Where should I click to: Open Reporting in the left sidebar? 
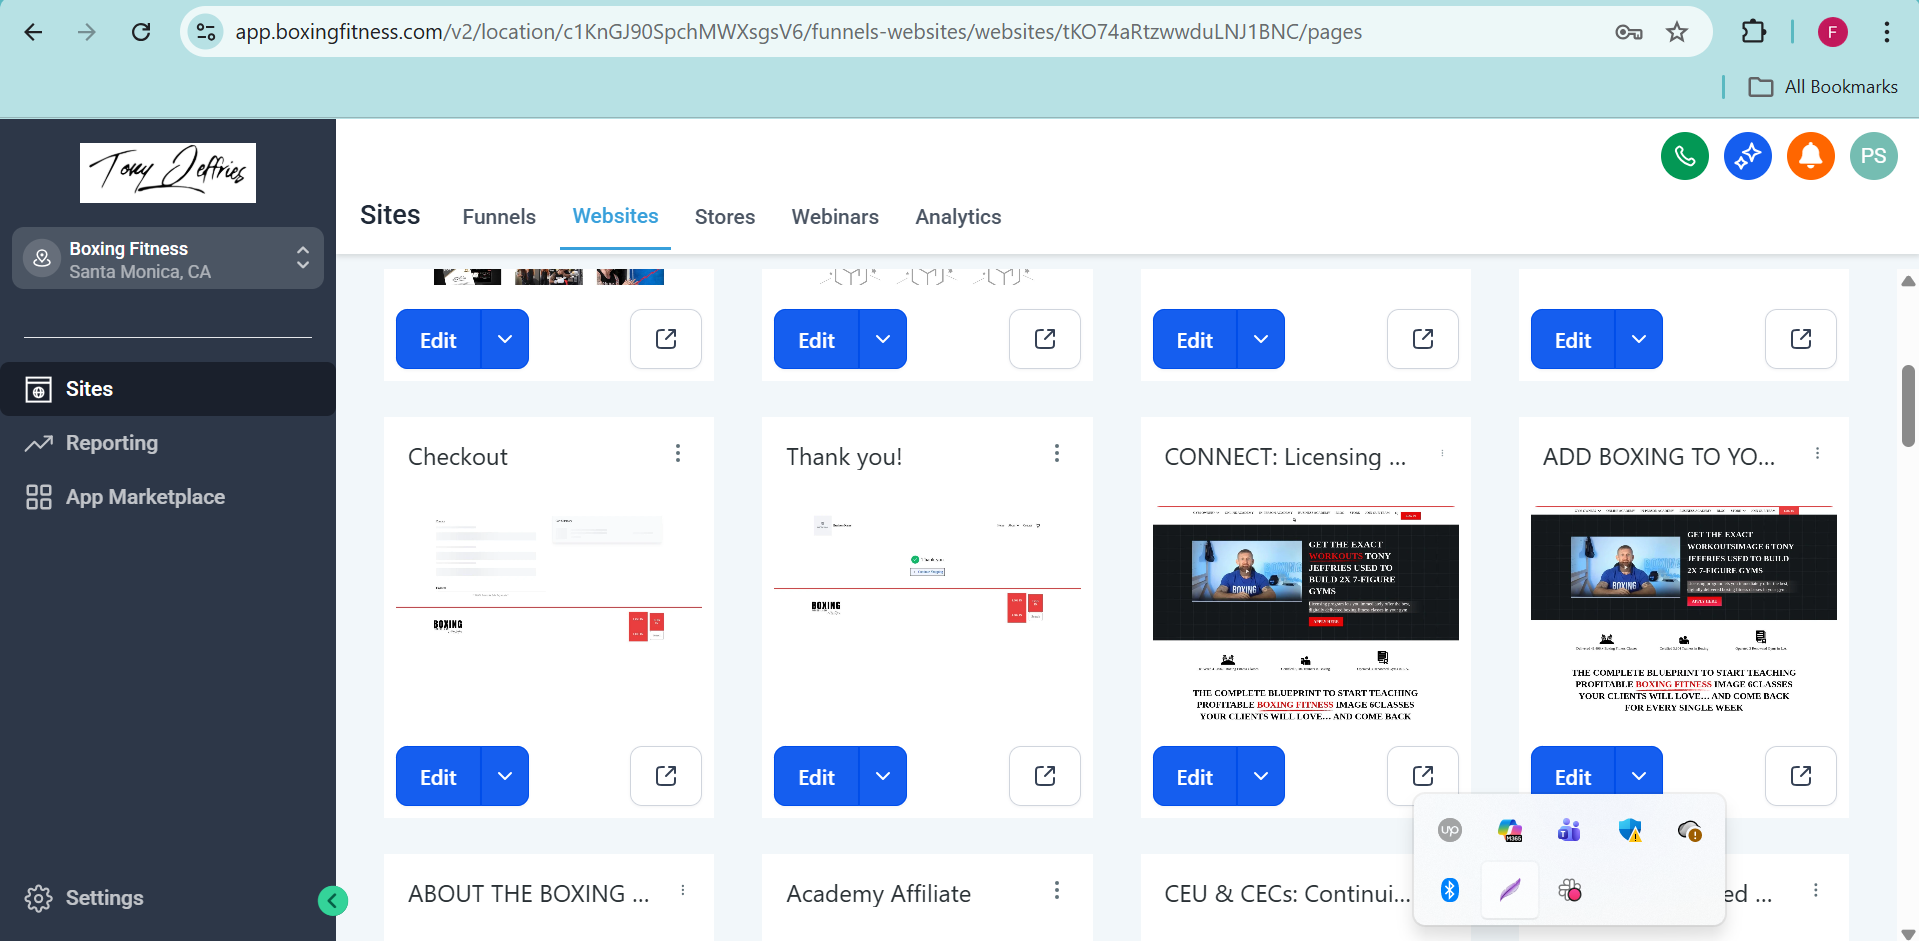coord(111,443)
